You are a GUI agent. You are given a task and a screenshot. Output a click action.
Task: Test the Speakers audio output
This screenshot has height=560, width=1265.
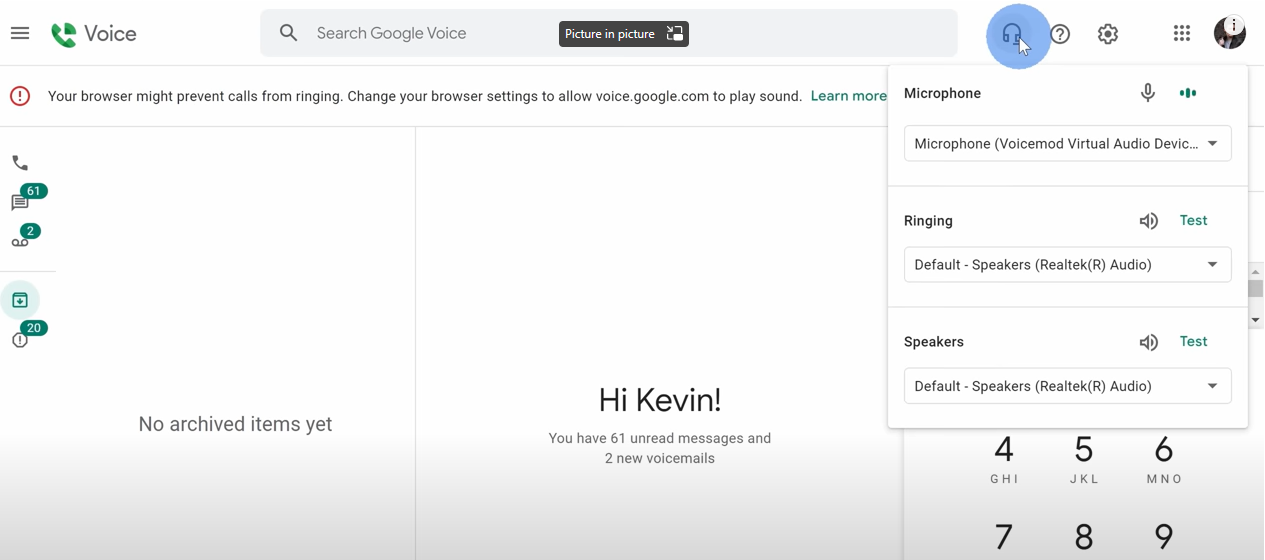coord(1193,342)
